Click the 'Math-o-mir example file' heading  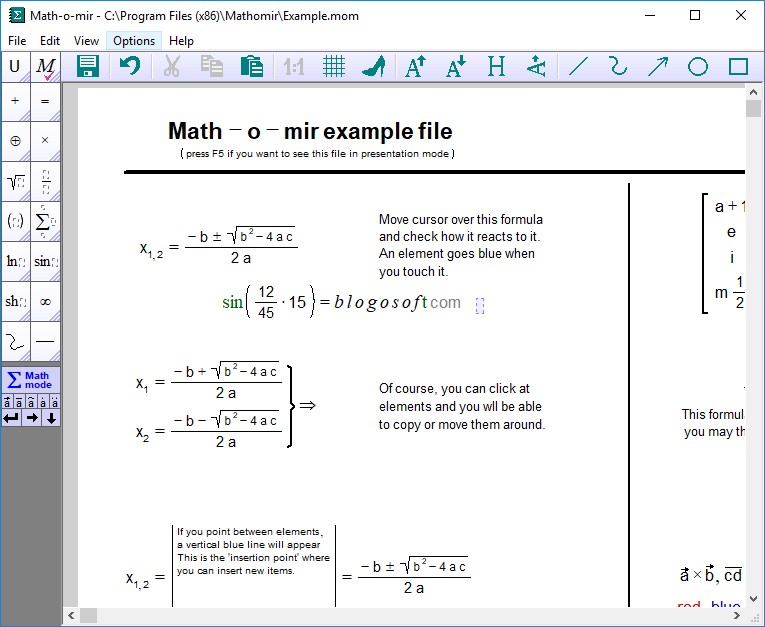(310, 131)
